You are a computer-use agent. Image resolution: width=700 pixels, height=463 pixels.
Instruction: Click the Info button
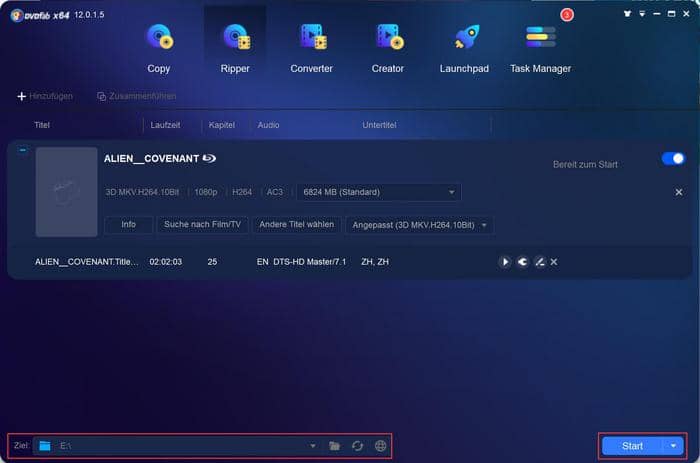(x=129, y=225)
